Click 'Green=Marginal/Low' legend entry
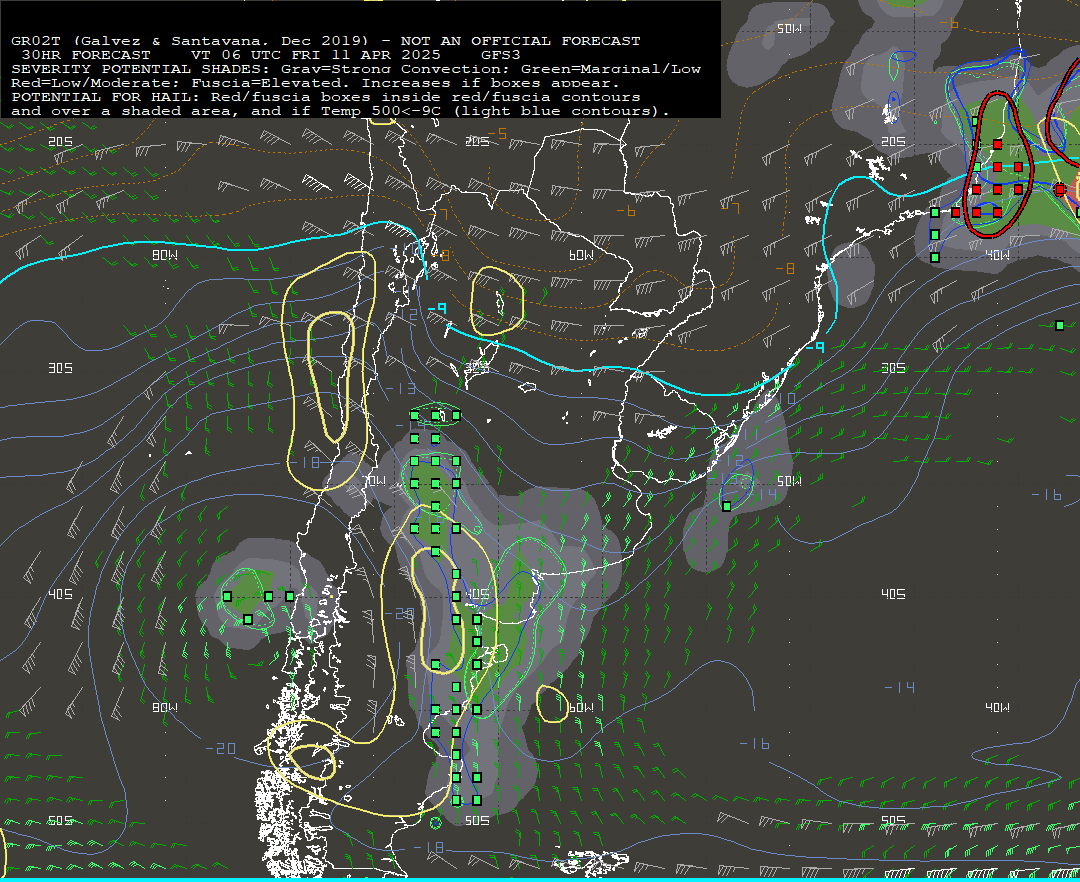The height and width of the screenshot is (882, 1080). pyautogui.click(x=611, y=69)
